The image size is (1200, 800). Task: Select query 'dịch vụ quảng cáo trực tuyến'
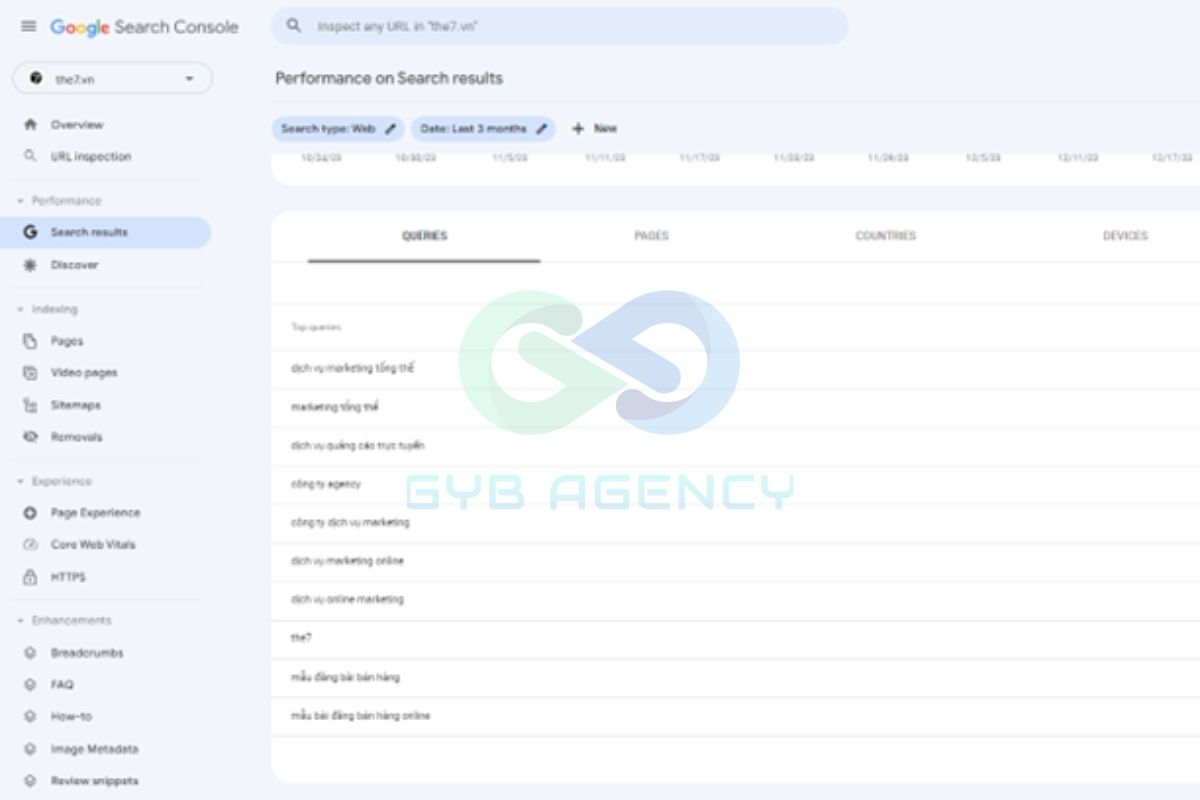(357, 446)
